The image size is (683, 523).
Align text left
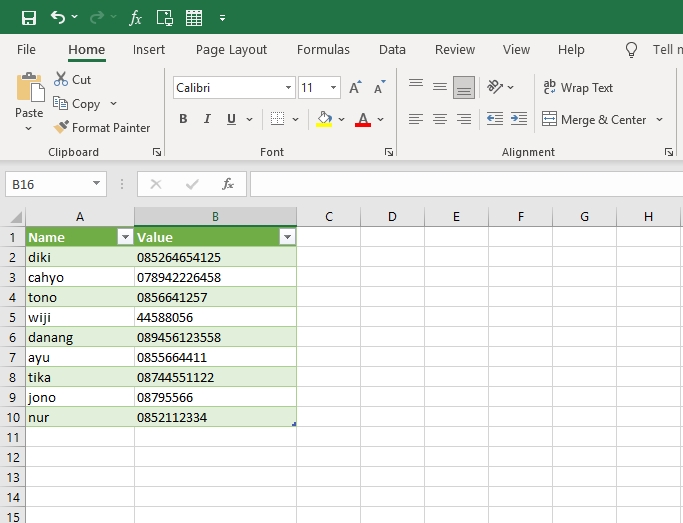(416, 119)
